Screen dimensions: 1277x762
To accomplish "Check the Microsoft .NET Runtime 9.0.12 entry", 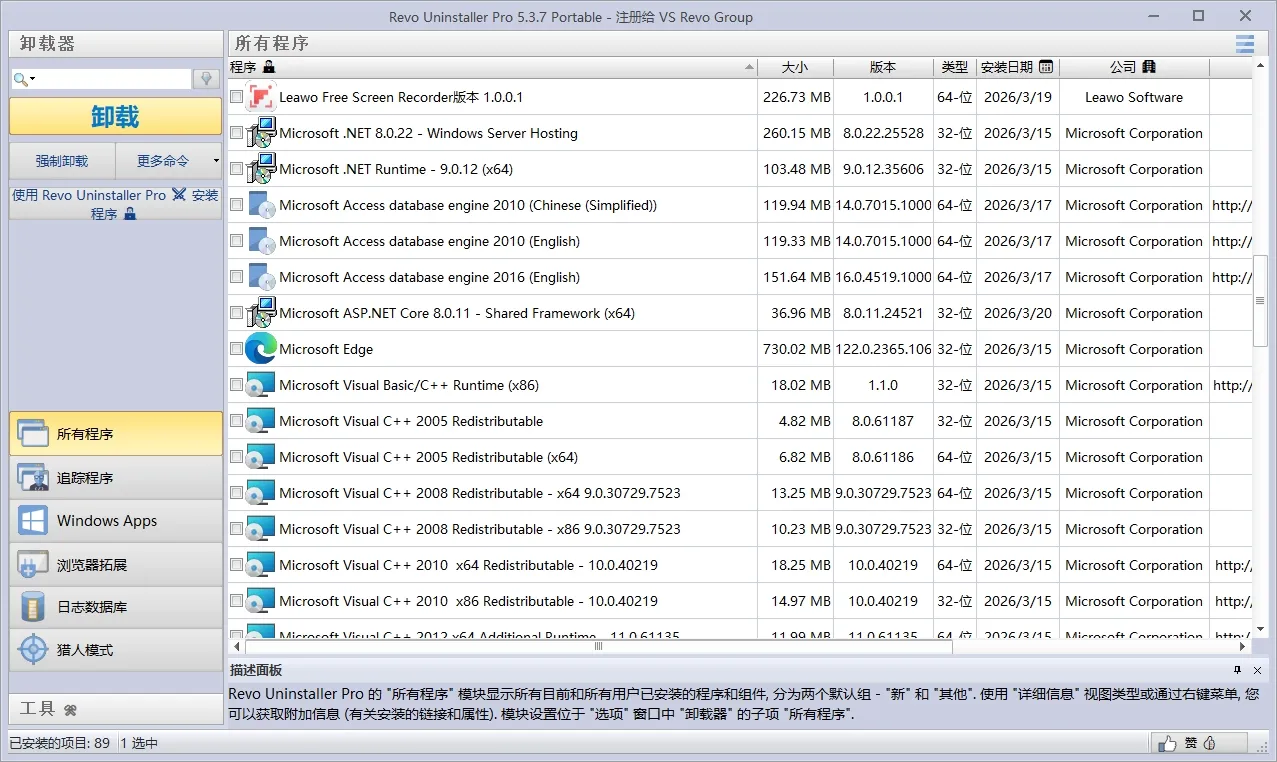I will tap(236, 169).
